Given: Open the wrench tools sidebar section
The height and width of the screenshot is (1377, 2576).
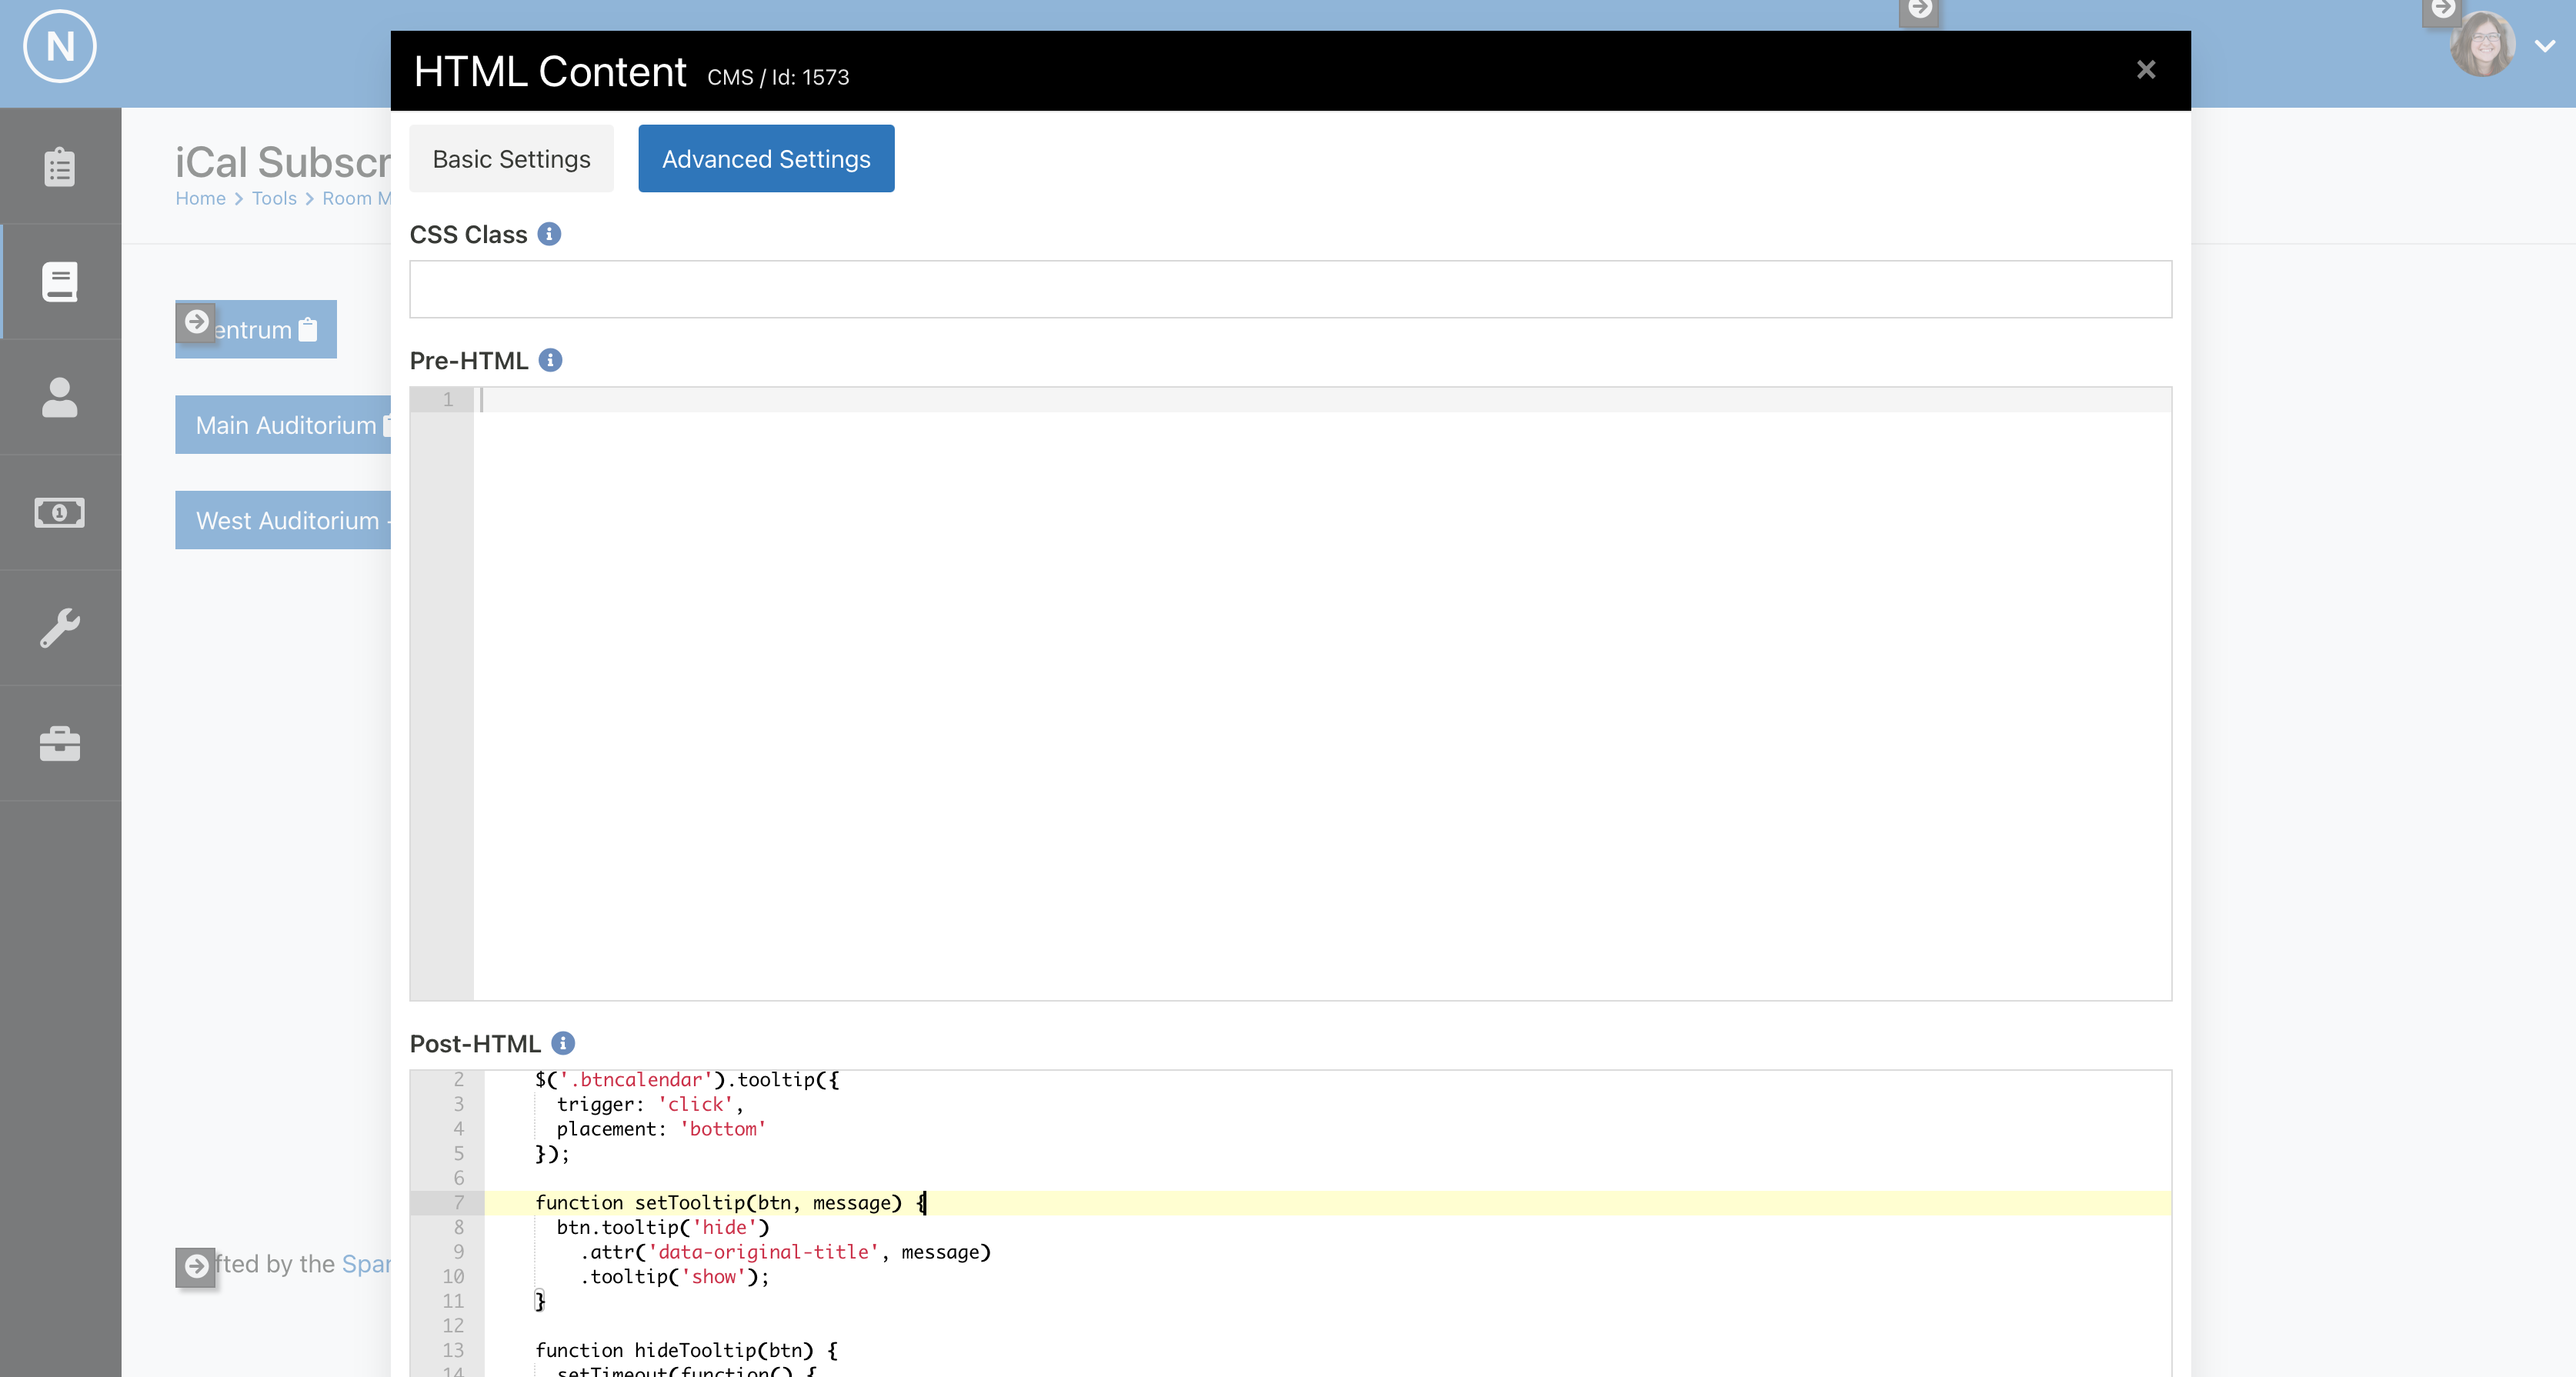Looking at the screenshot, I should [60, 628].
